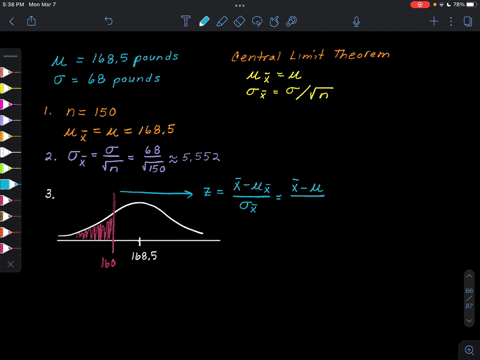
Task: Pick the lavender pen preset
Action: (x=9, y=120)
